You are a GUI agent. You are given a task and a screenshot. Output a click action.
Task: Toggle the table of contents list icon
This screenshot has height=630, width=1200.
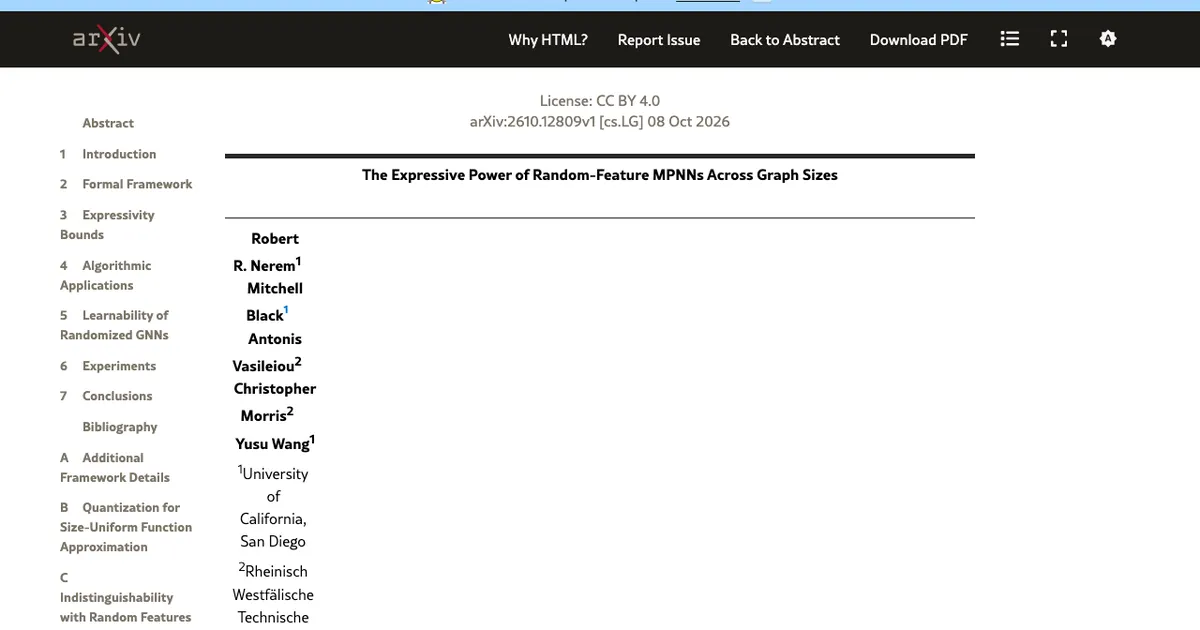1010,39
